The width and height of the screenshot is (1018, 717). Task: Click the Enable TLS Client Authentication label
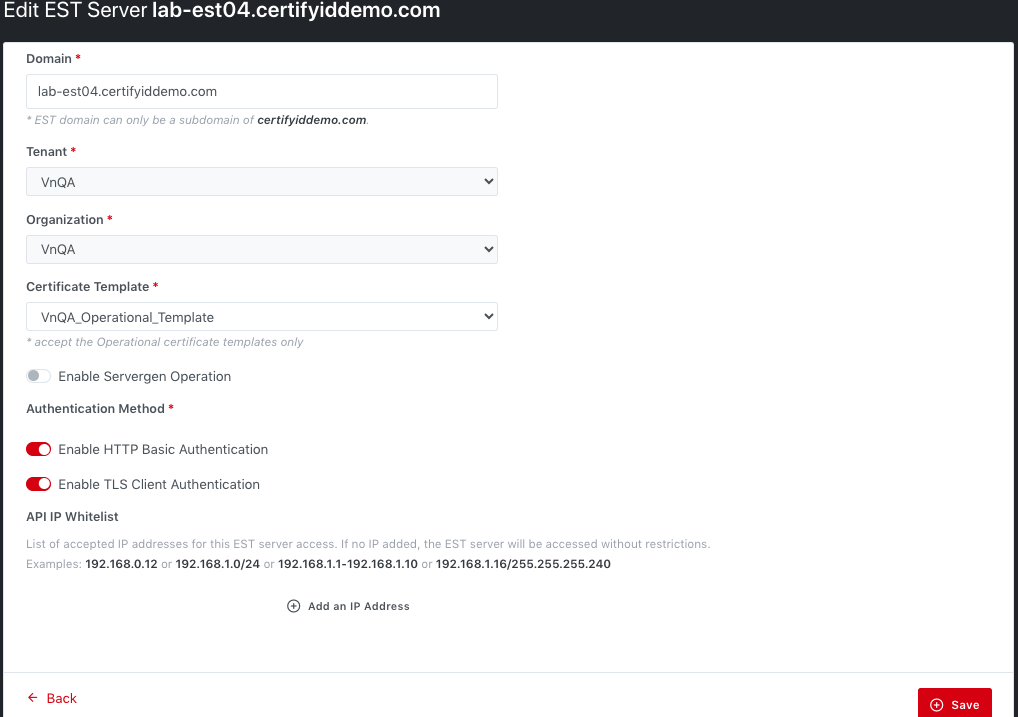[x=159, y=484]
